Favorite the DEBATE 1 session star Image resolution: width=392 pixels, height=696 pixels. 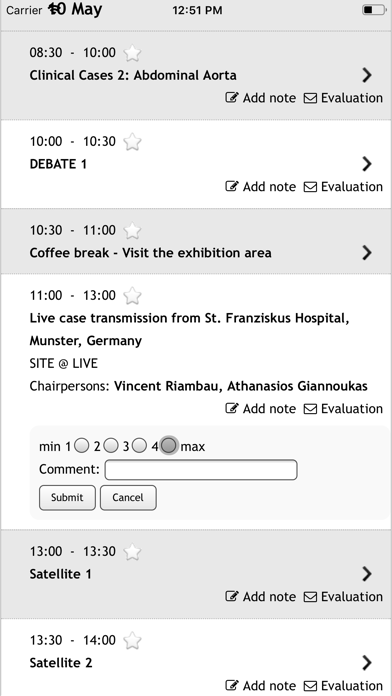point(132,142)
